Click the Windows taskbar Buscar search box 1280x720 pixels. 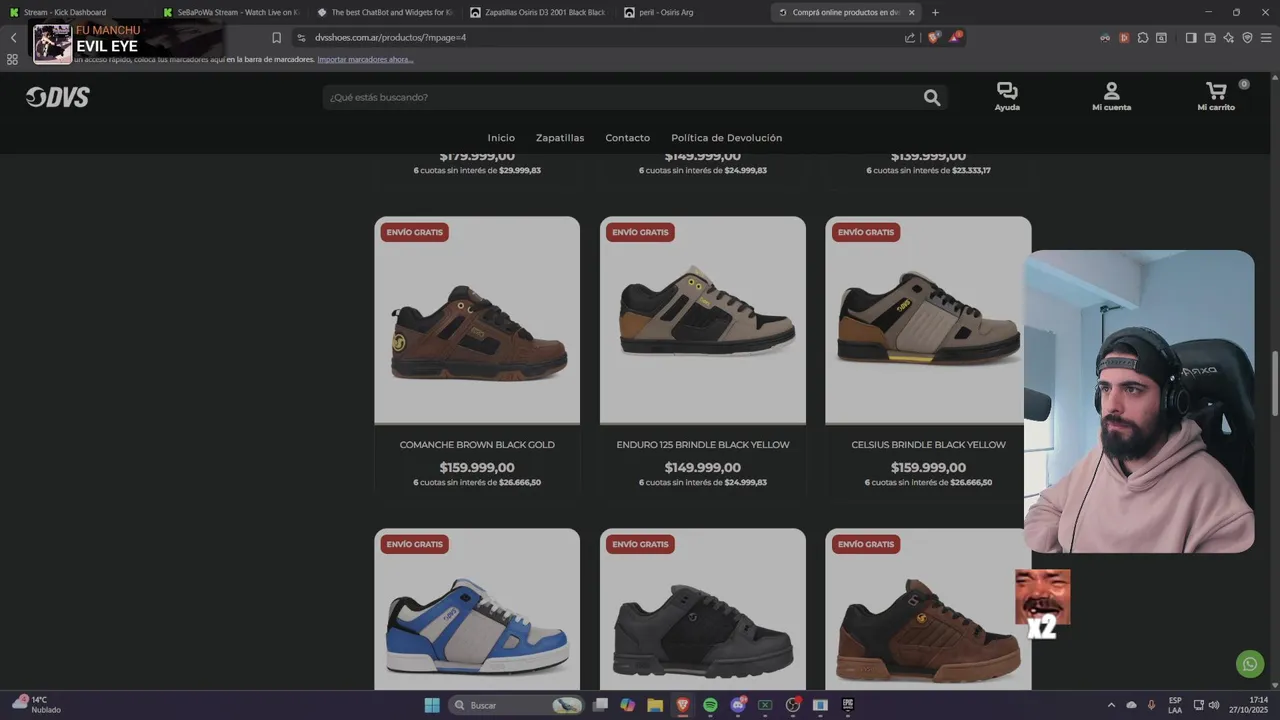(516, 705)
